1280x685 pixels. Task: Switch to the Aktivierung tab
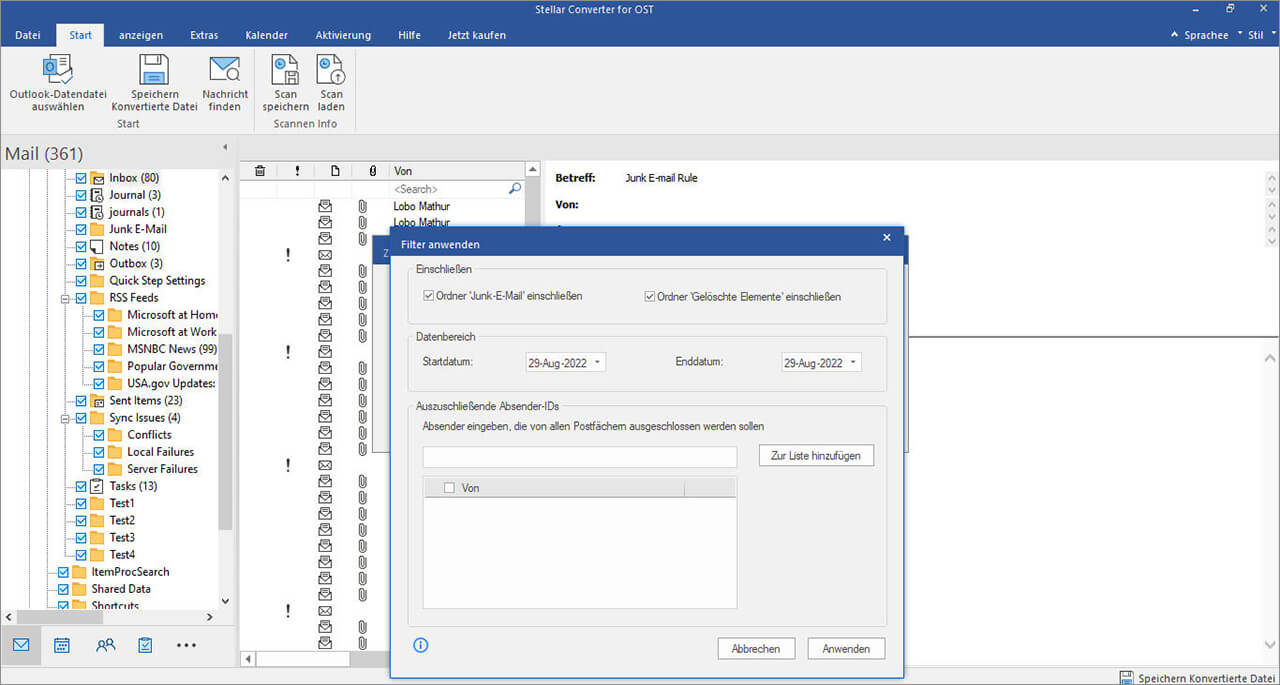(343, 35)
